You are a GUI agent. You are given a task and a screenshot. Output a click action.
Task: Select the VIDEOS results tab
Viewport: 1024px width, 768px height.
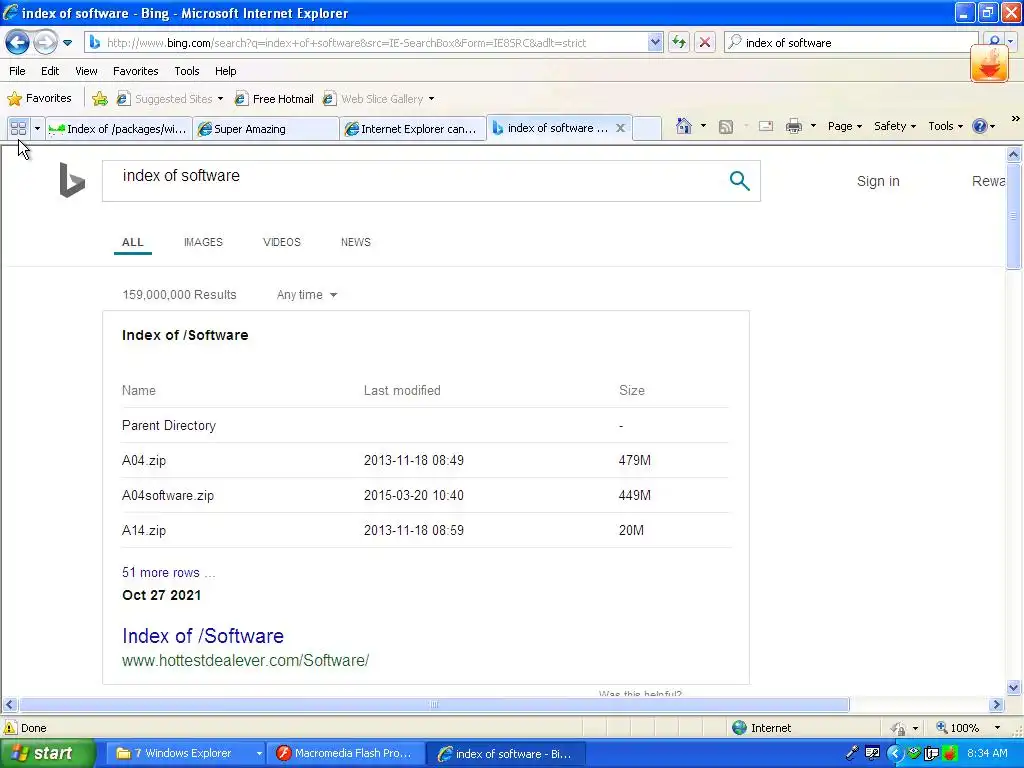coord(281,242)
